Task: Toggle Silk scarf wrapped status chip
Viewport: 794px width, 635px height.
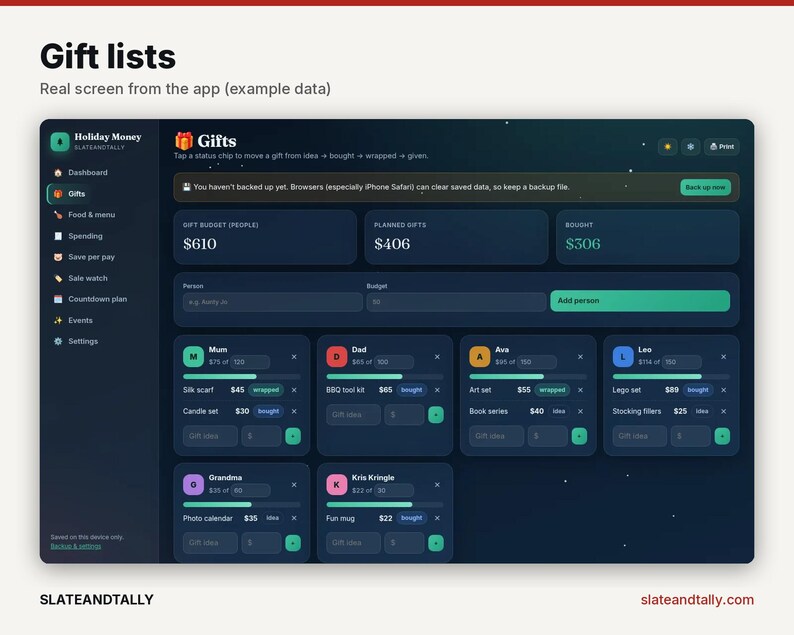Action: click(x=266, y=390)
